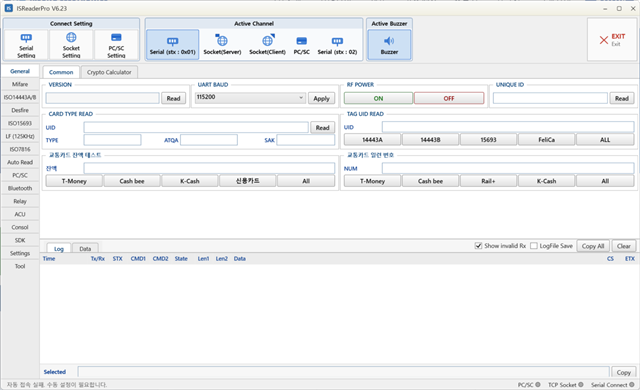640x390 pixels.
Task: Activate the PC/SC channel icon
Action: pos(302,41)
